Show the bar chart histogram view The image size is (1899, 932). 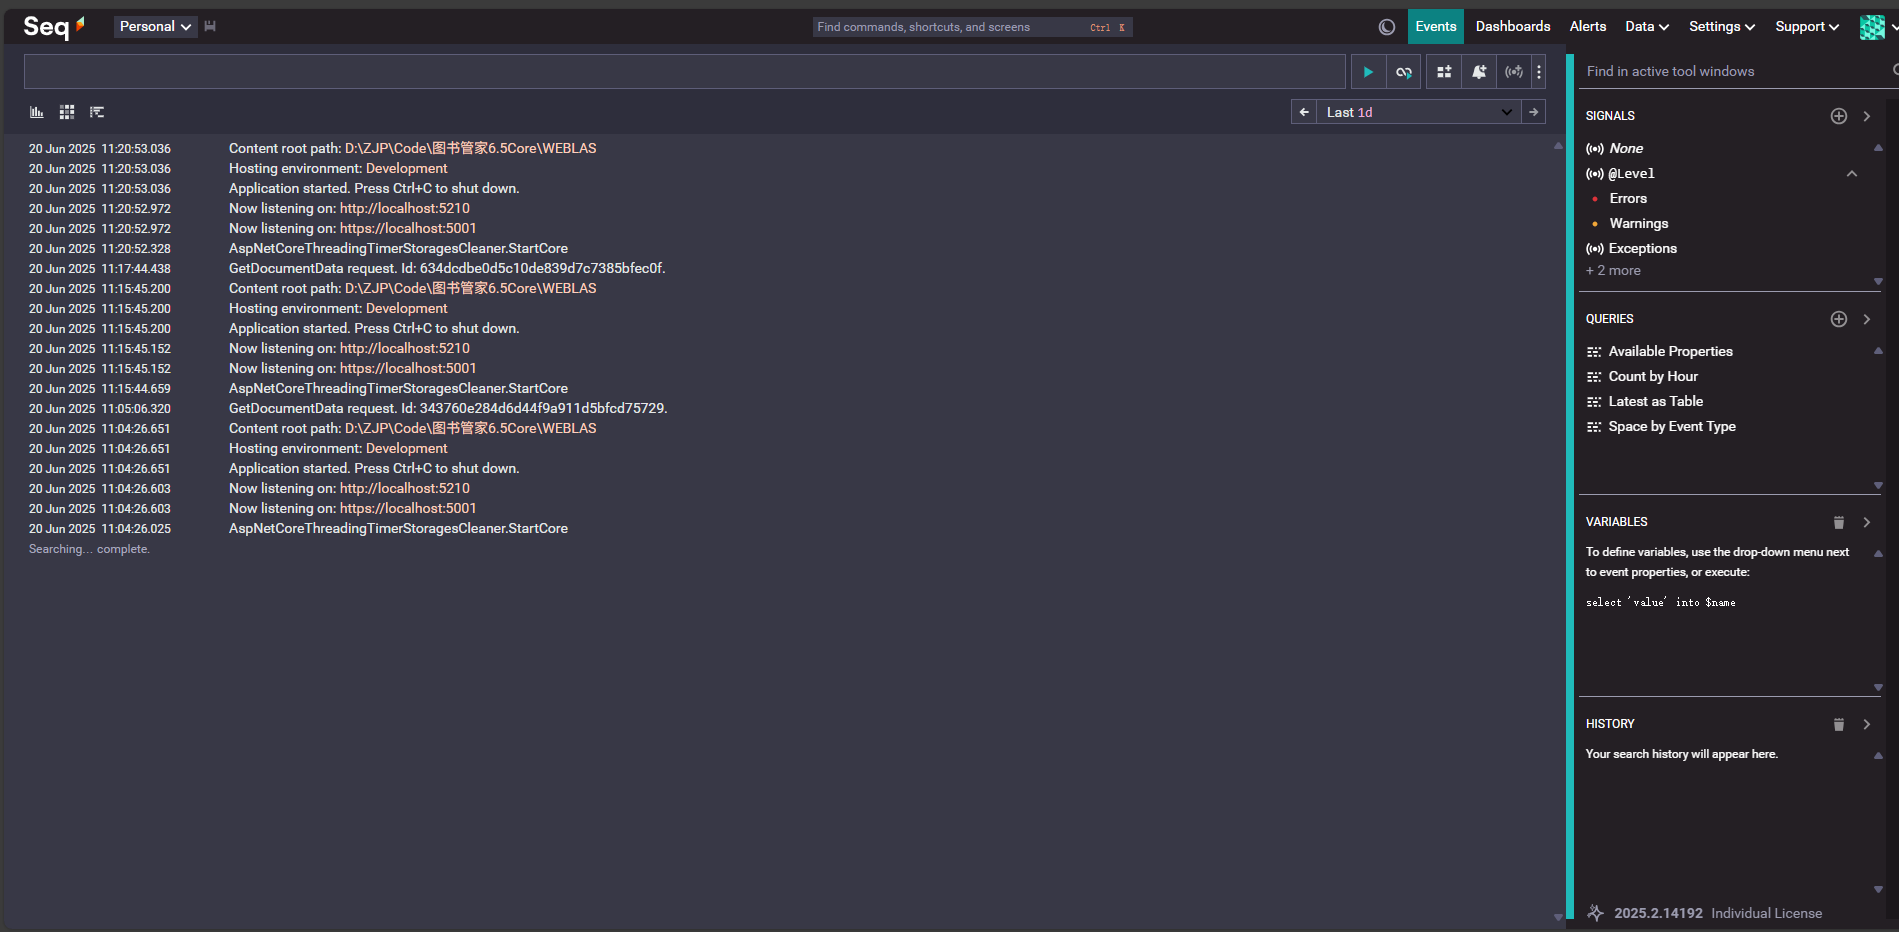click(x=37, y=112)
